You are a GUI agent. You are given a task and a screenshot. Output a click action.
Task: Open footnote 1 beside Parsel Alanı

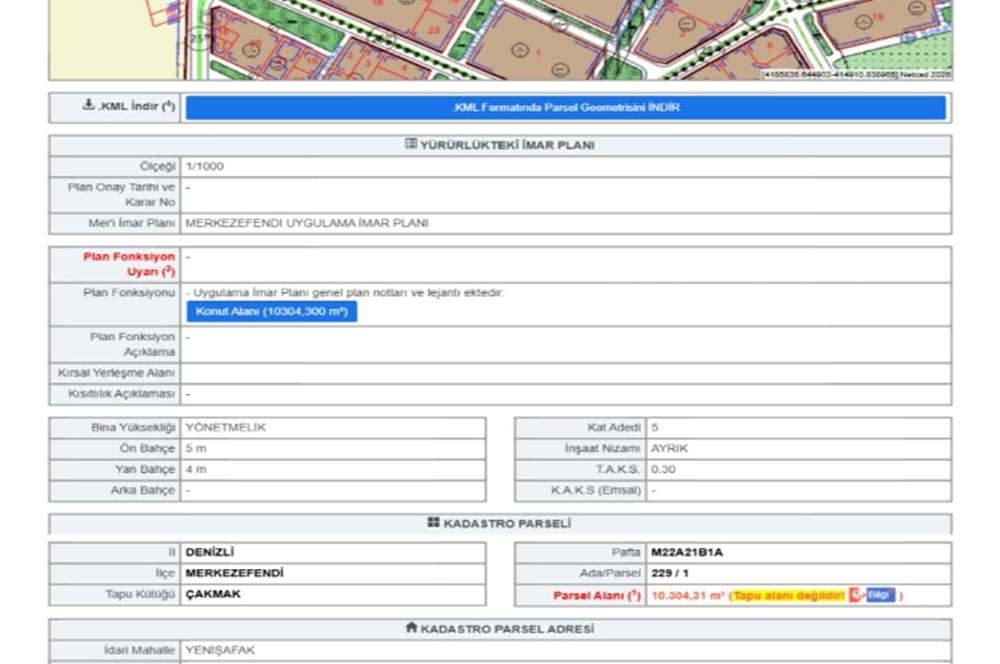[635, 596]
